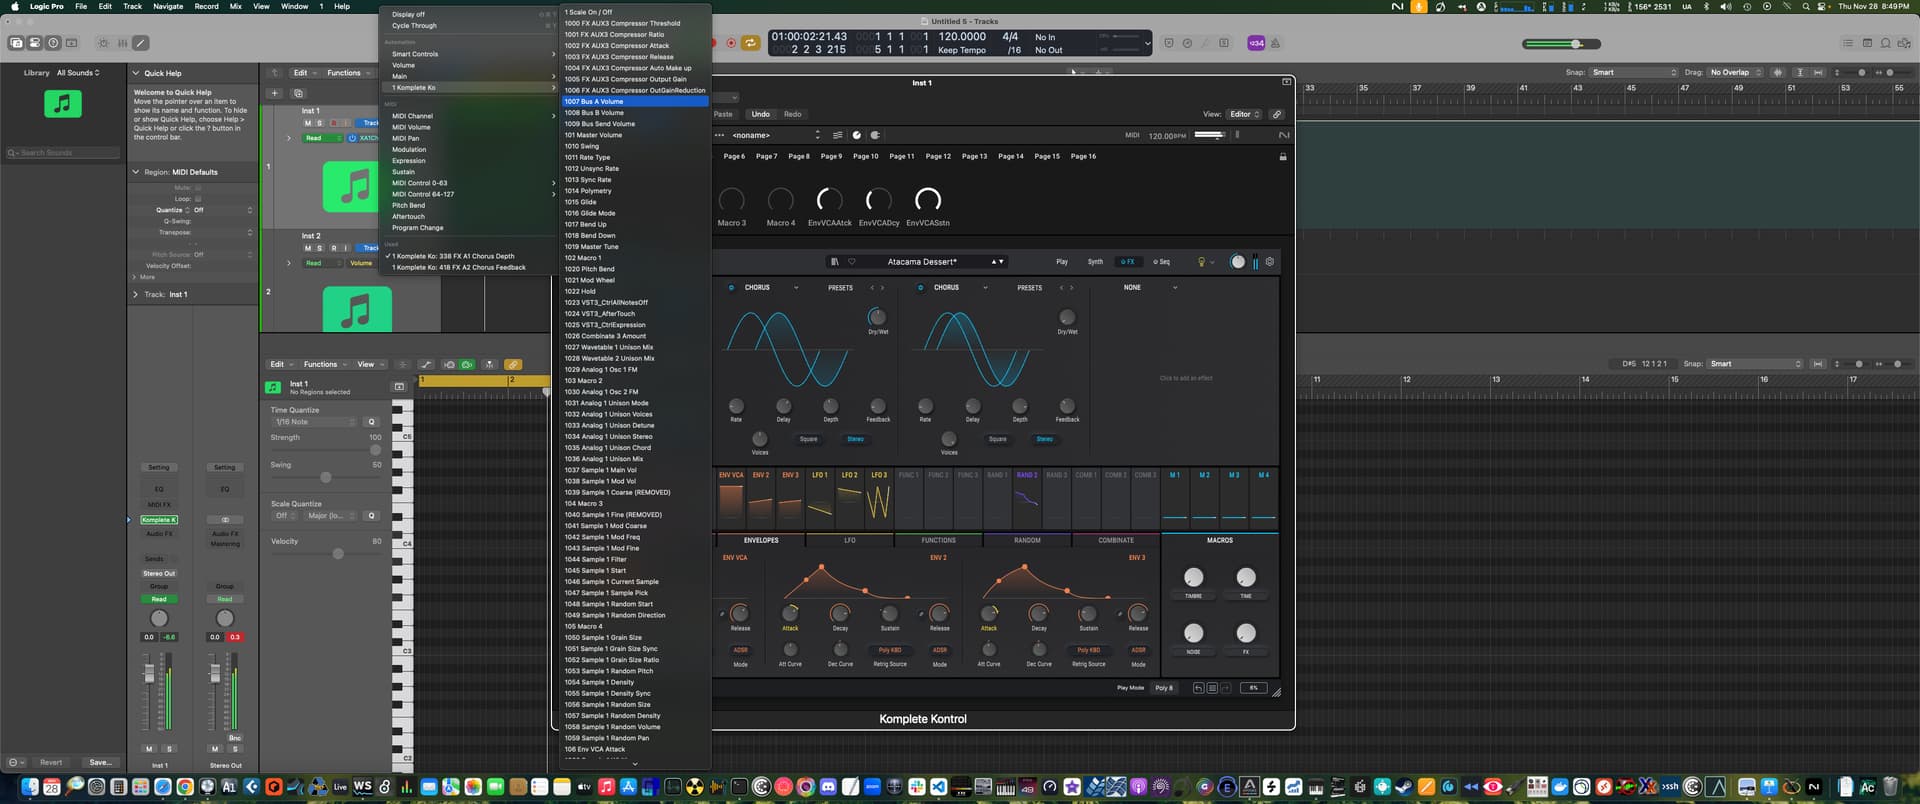Switch to the LFO modulation tab
The image size is (1920, 804).
tap(849, 541)
